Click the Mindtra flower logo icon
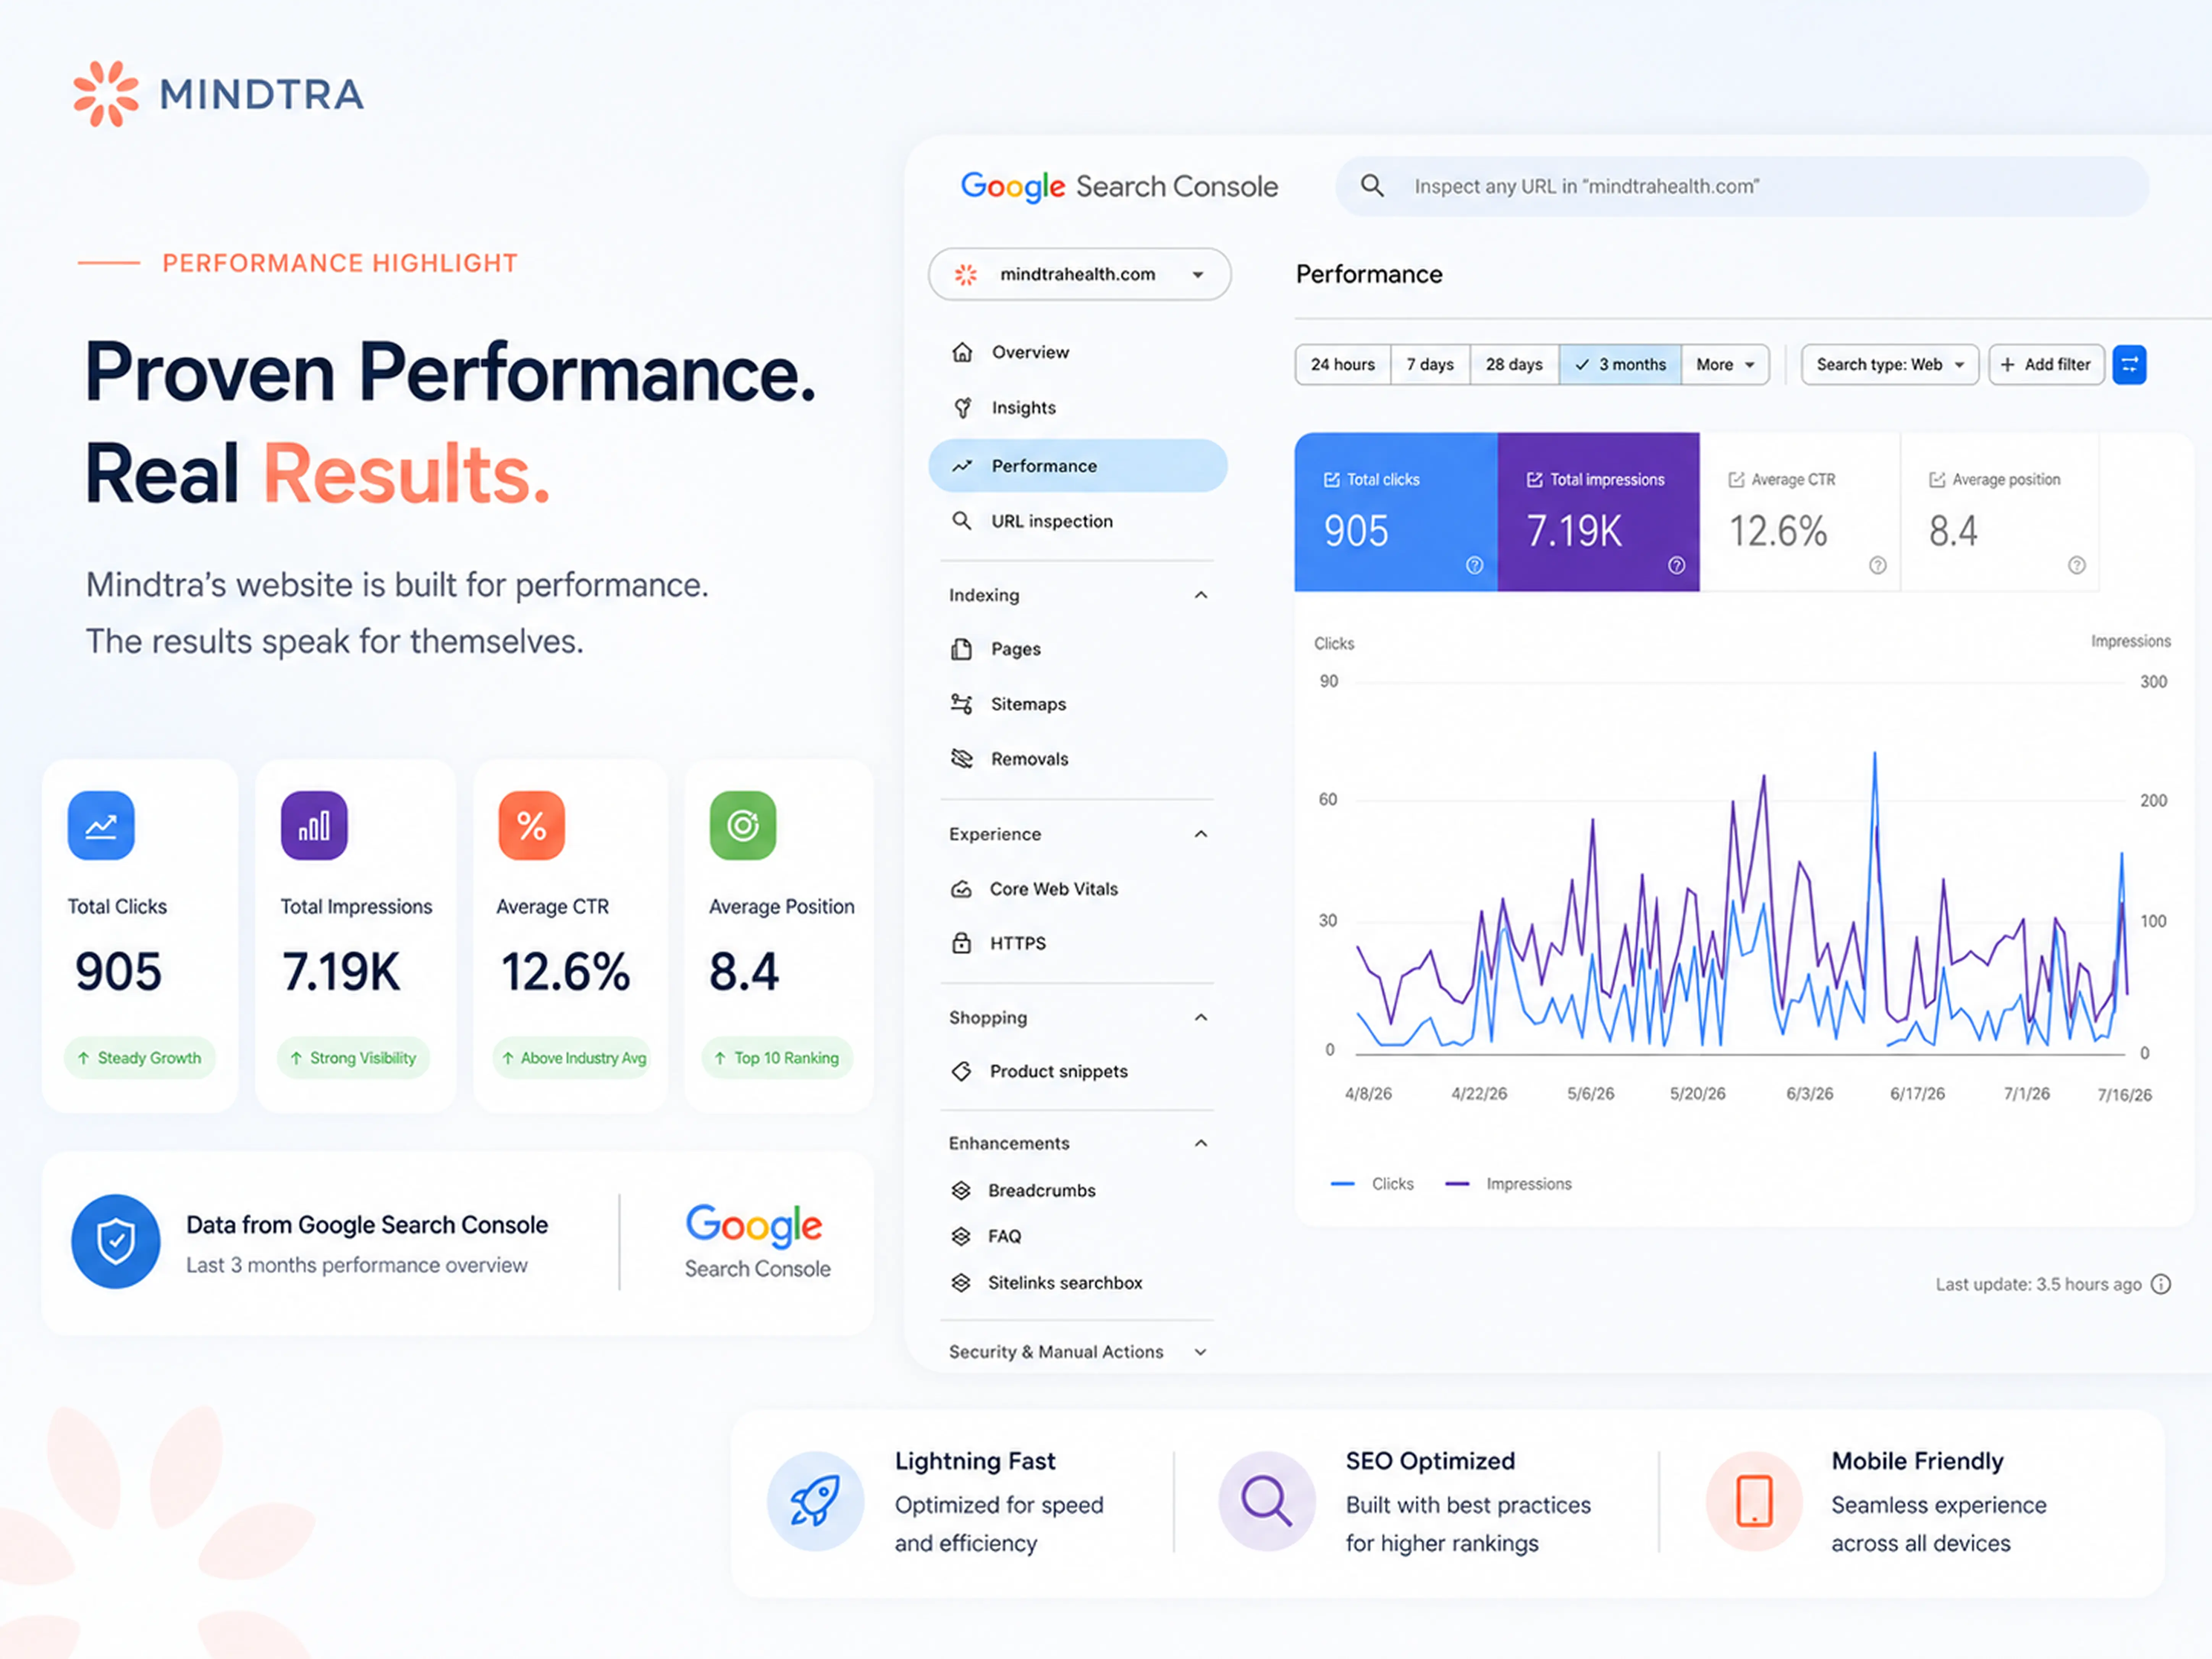Screen dimensions: 2212x1659 pos(106,94)
